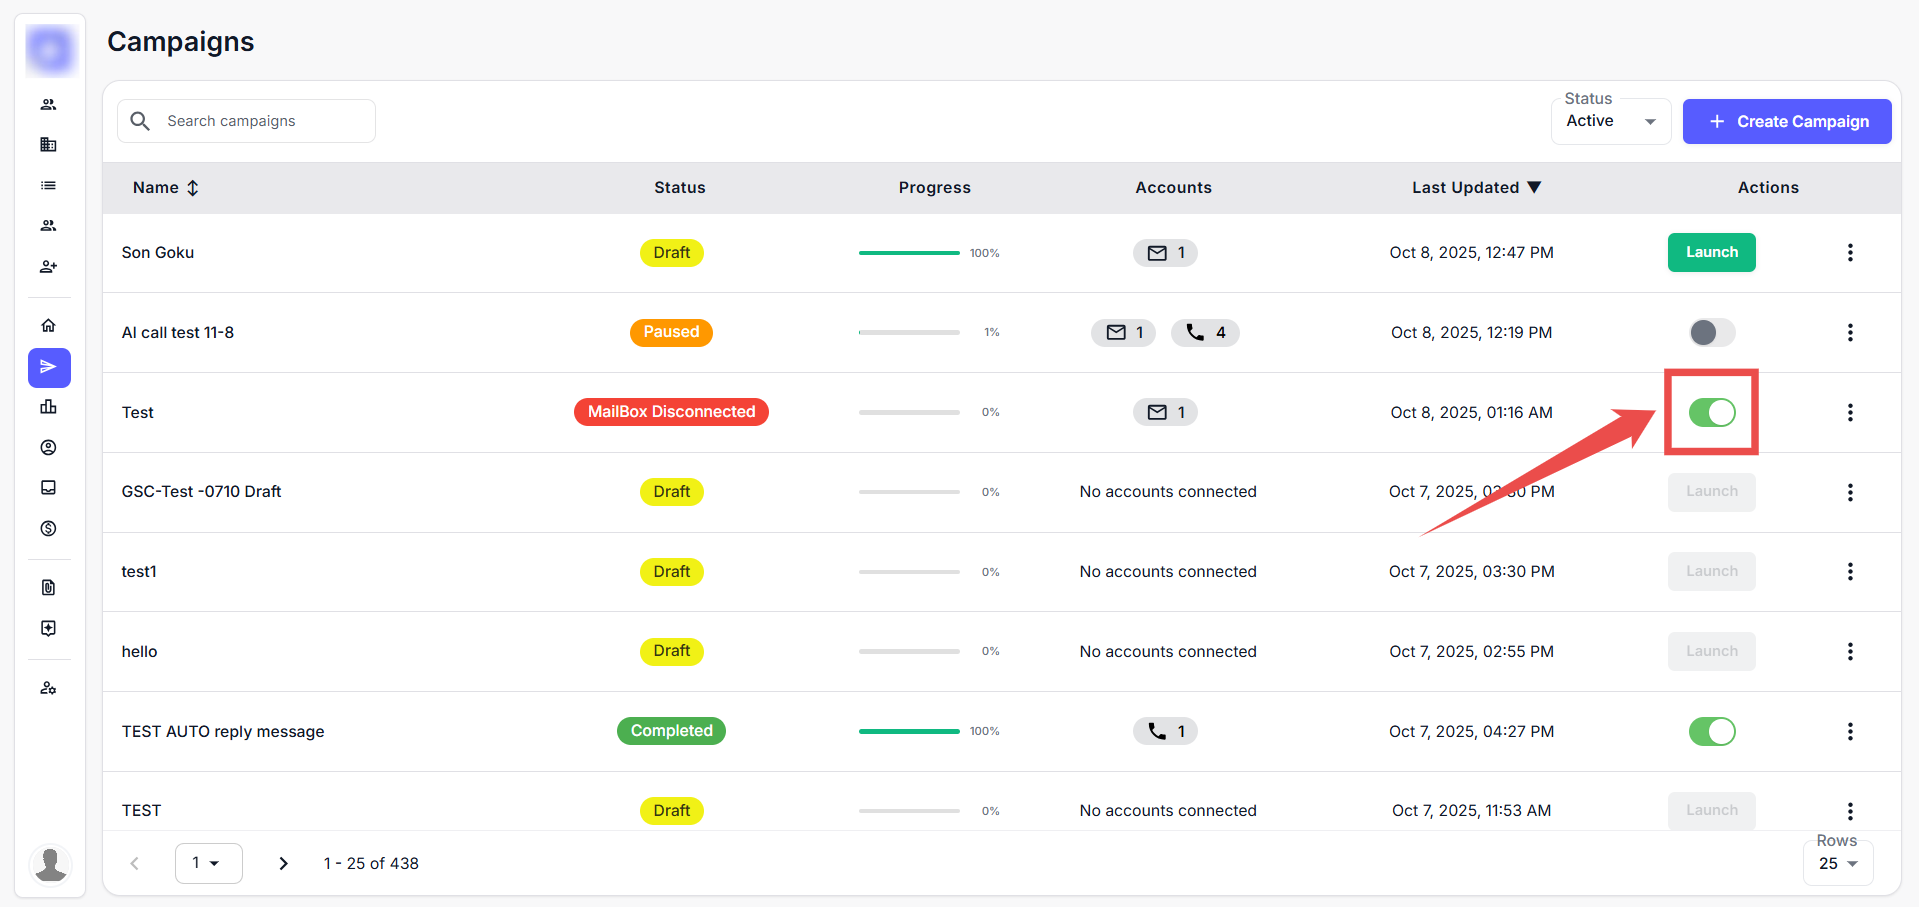This screenshot has width=1919, height=907.
Task: Click the add person sidebar icon
Action: pyautogui.click(x=48, y=267)
